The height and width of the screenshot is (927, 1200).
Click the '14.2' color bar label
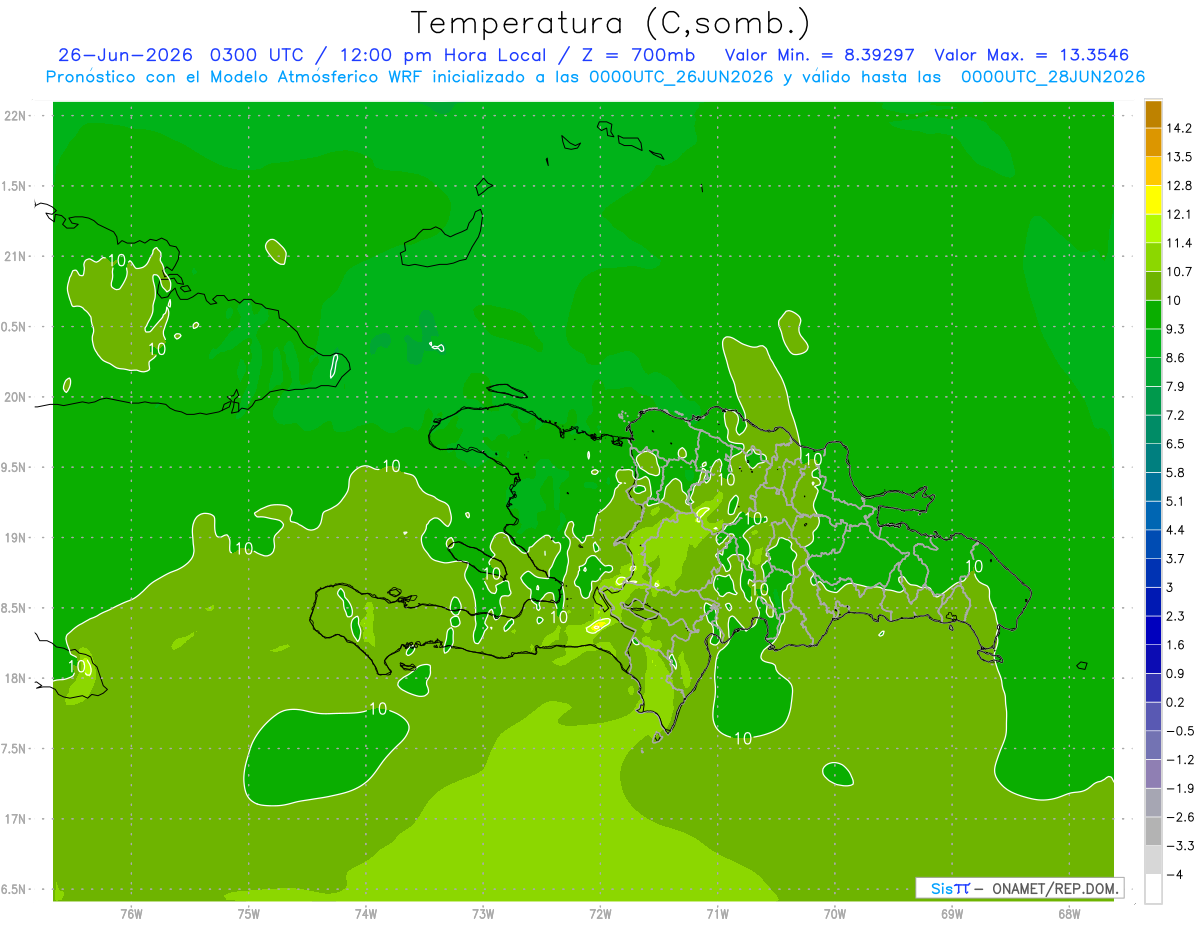1179,128
